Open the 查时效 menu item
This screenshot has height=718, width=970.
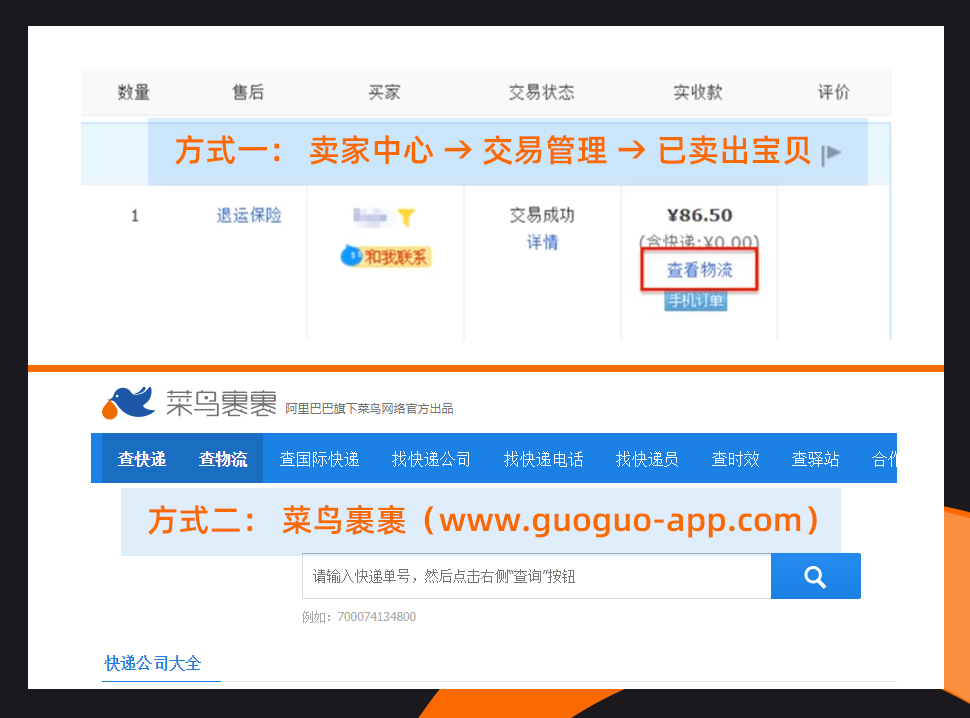click(x=735, y=459)
